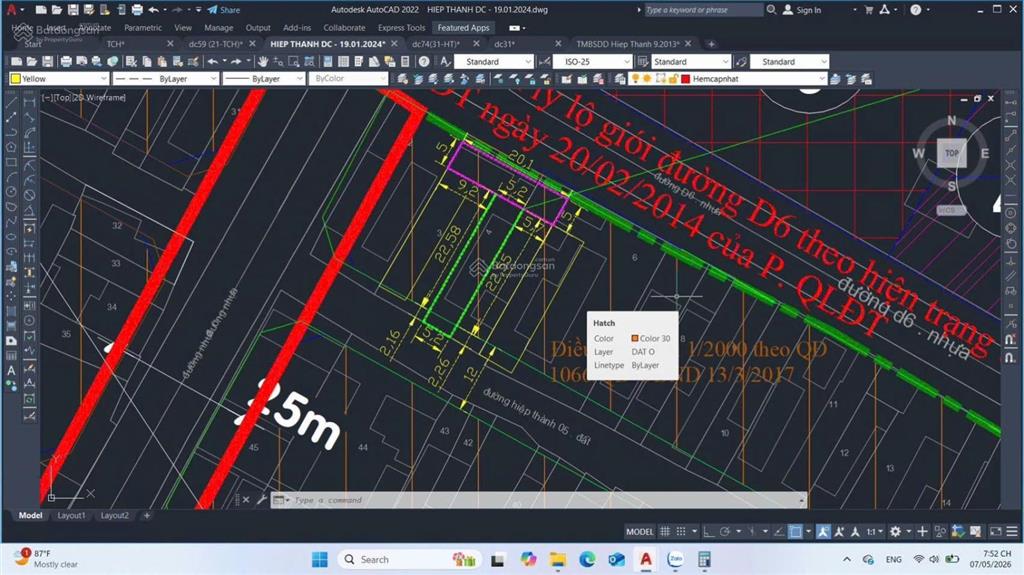
Task: Click the Type a keyword or phrase search box
Action: click(703, 10)
